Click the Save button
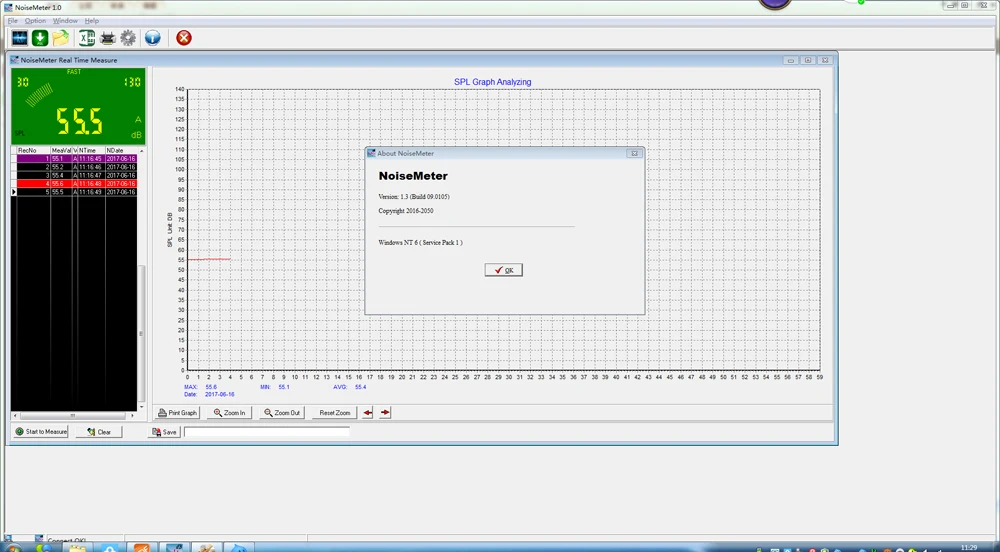 (165, 432)
